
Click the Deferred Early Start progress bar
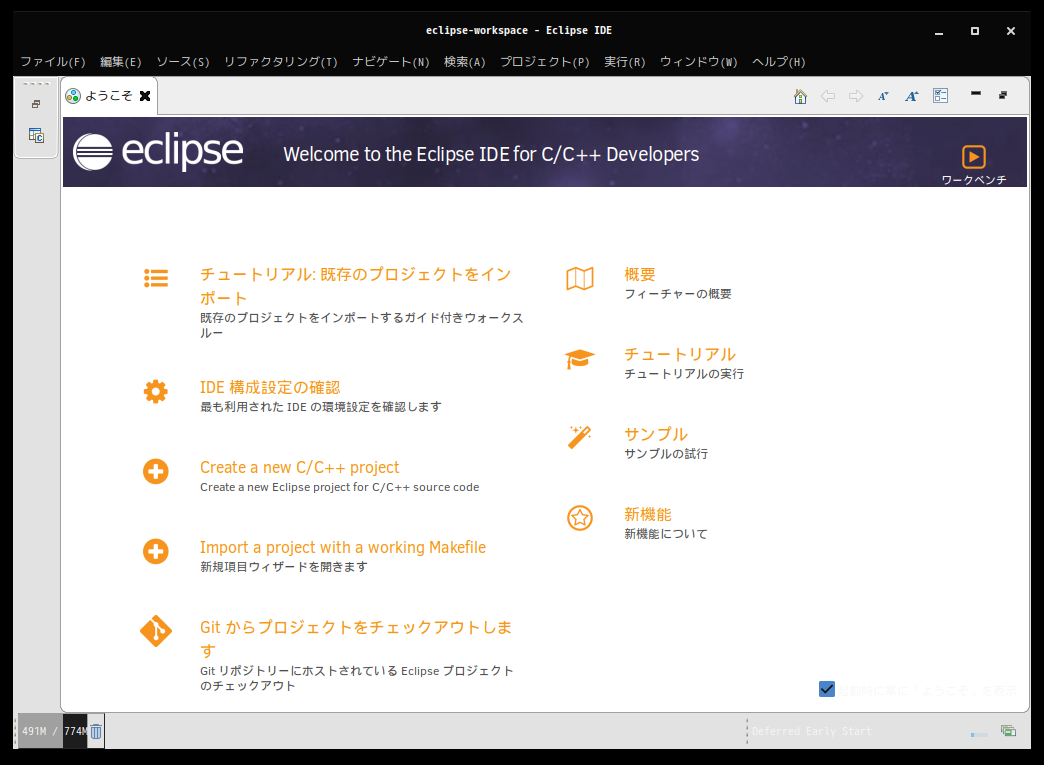tap(979, 734)
